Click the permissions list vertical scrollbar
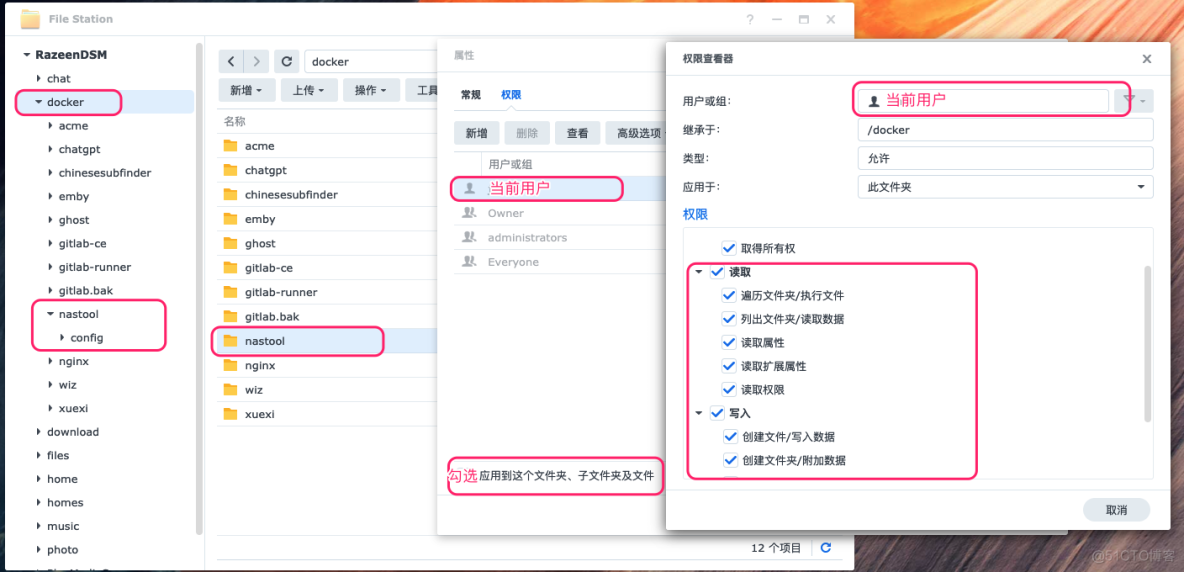1184x572 pixels. point(1148,343)
